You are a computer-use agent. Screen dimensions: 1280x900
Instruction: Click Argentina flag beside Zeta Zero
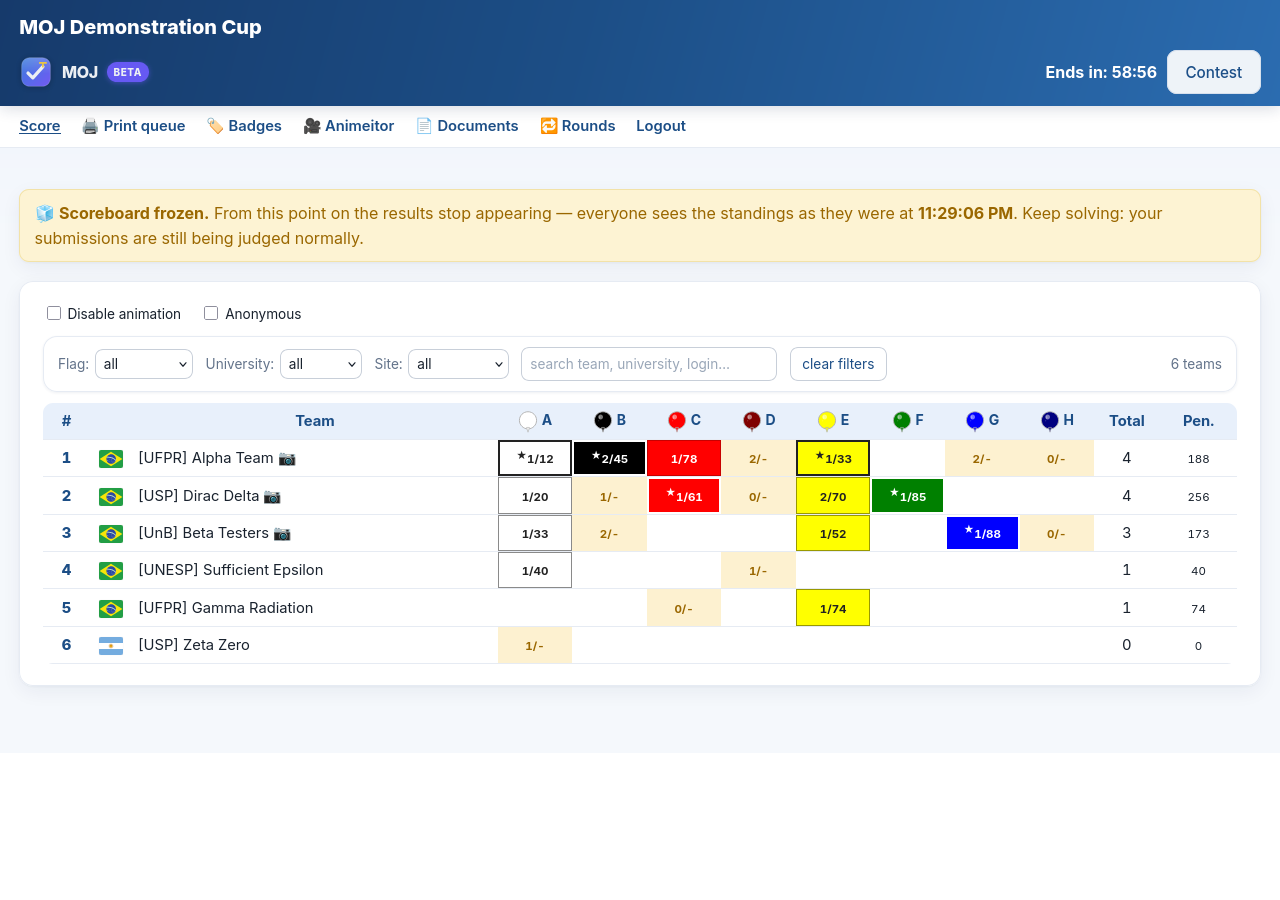(x=111, y=646)
